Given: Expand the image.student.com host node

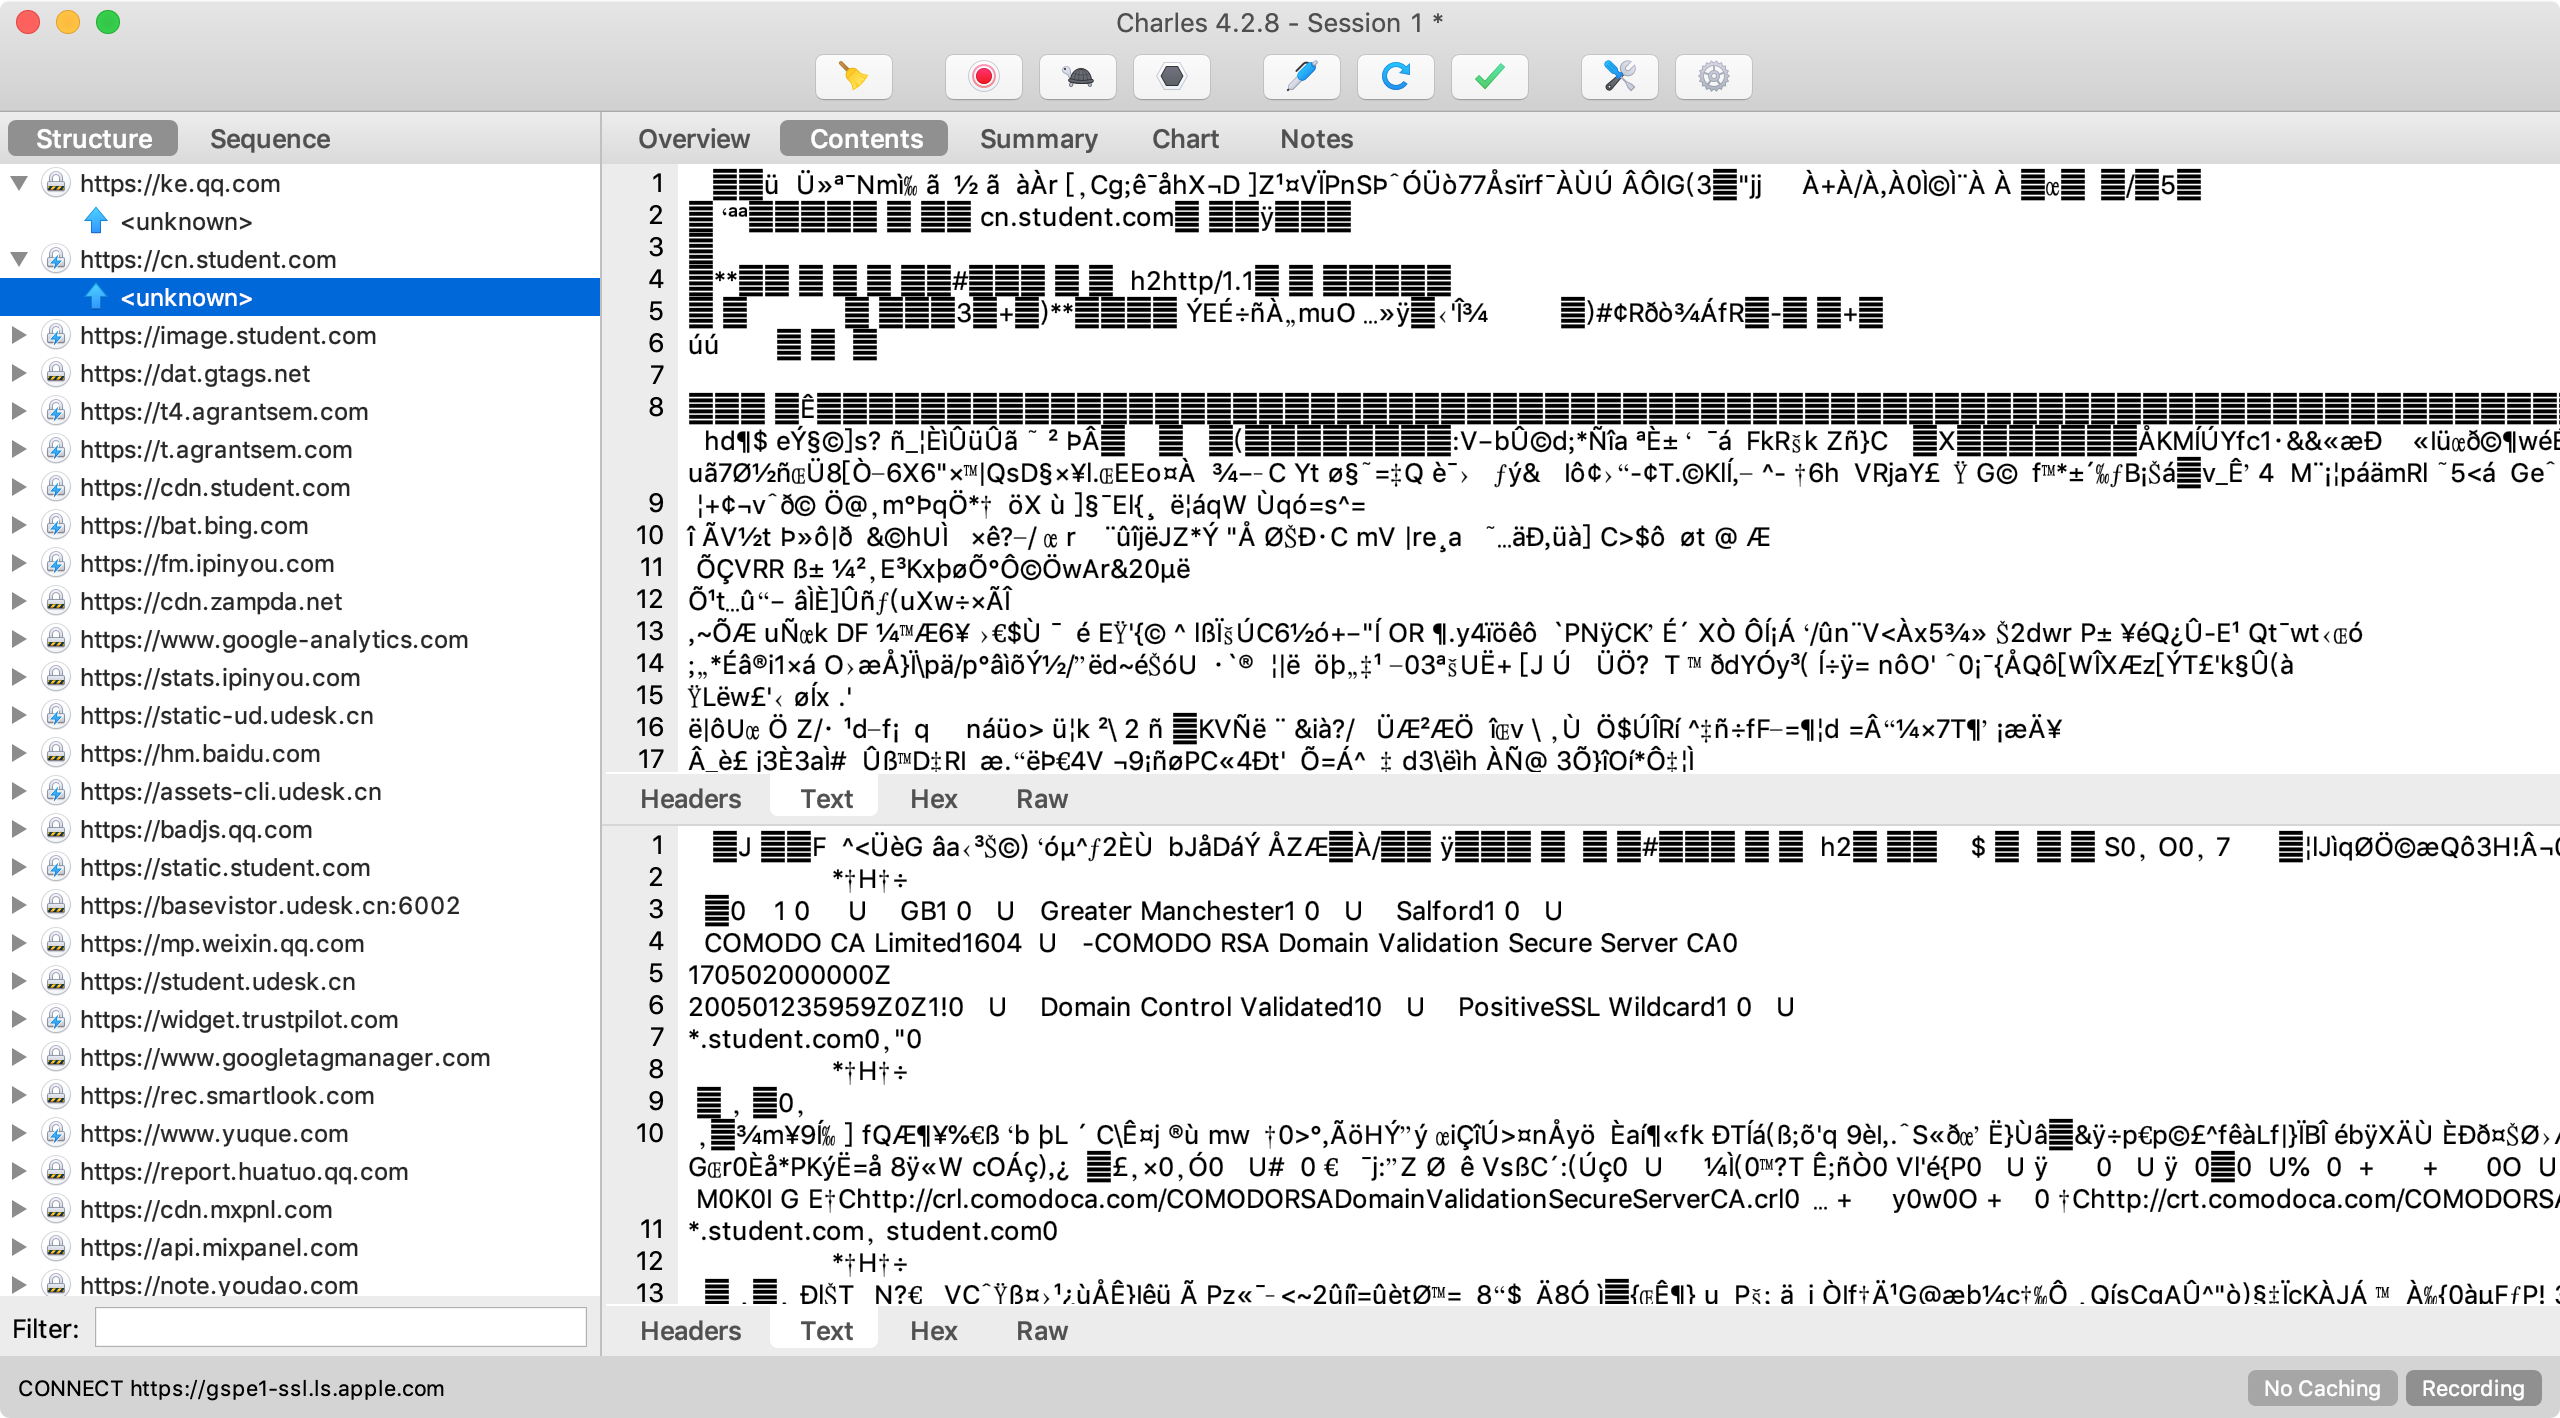Looking at the screenshot, I should tap(19, 336).
